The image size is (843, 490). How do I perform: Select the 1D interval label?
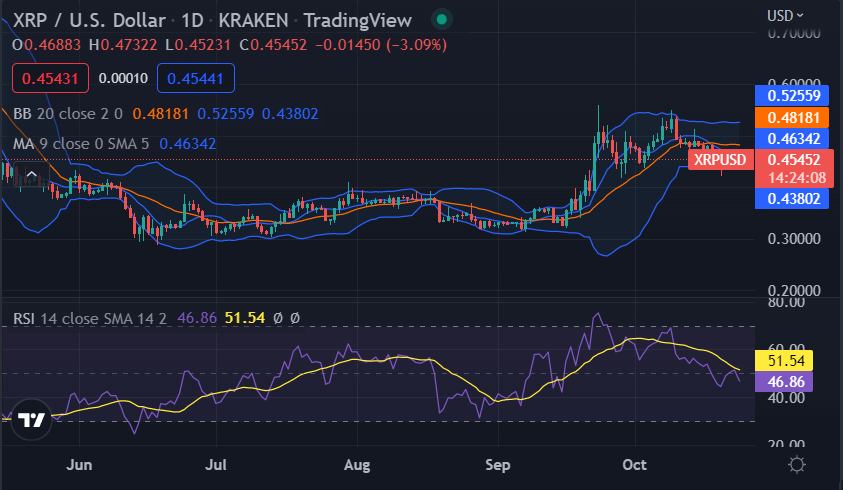pyautogui.click(x=192, y=20)
